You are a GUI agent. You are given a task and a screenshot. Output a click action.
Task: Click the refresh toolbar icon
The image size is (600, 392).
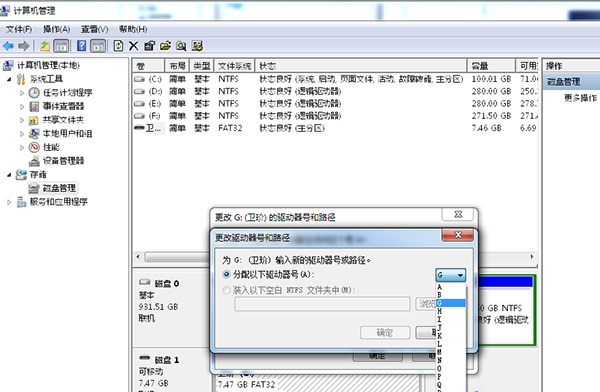coord(118,46)
